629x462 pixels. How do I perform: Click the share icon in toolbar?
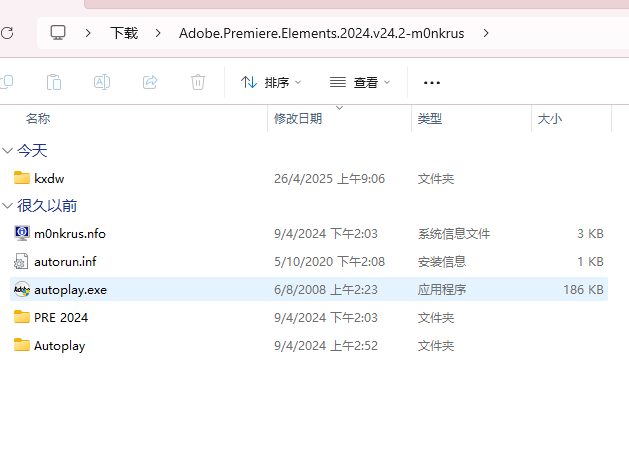(x=150, y=82)
